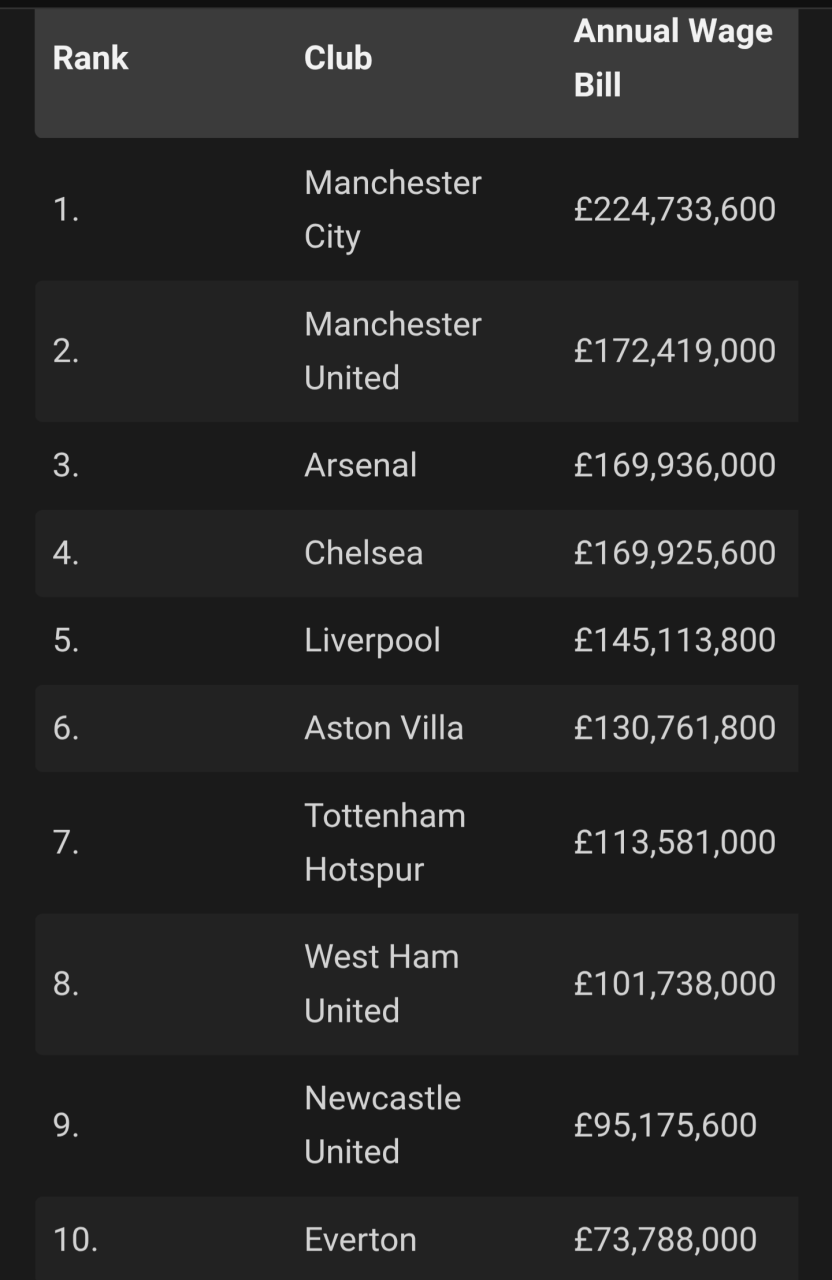Click the £172,419,000 wage figure
Viewport: 832px width, 1280px height.
(675, 351)
